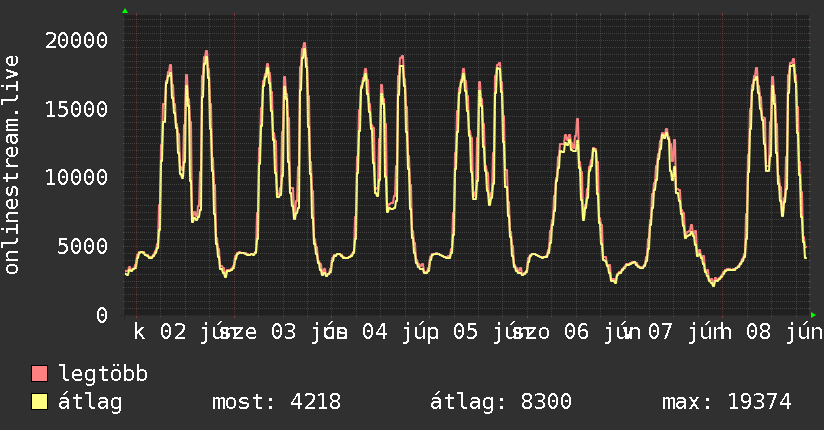Click the 04 date label on x-axis
This screenshot has height=430, width=824.
click(x=375, y=332)
